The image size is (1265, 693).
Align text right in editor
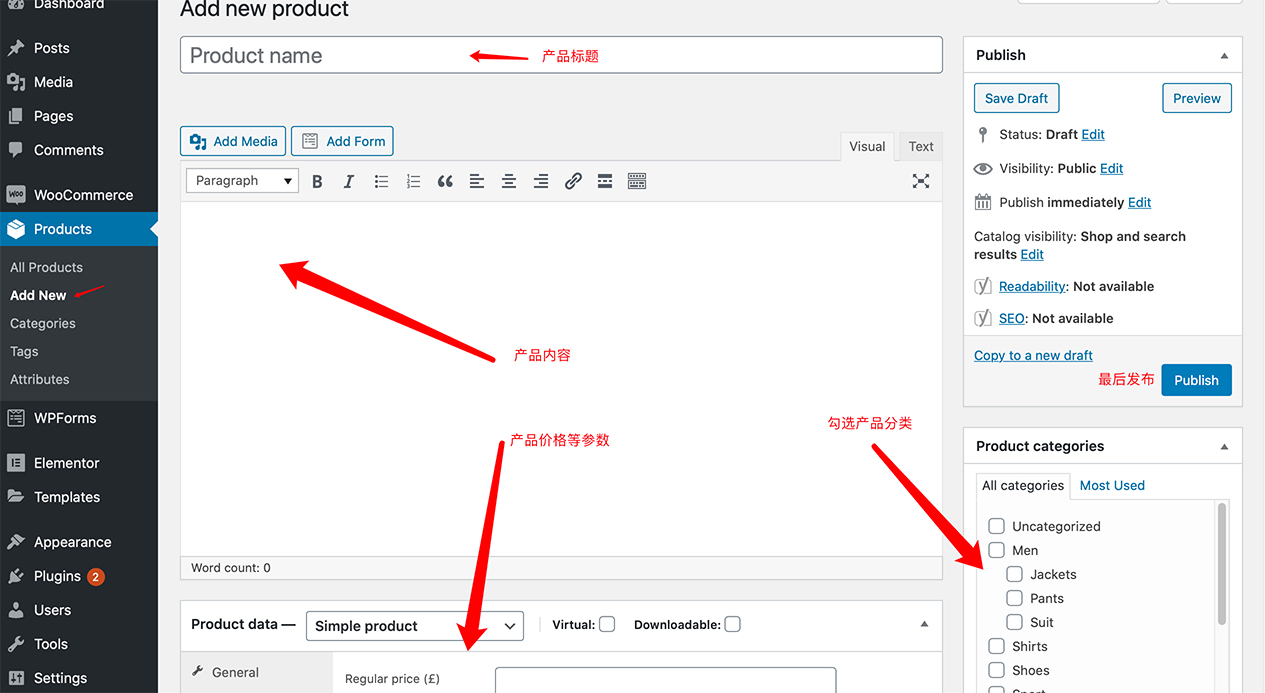coord(541,181)
